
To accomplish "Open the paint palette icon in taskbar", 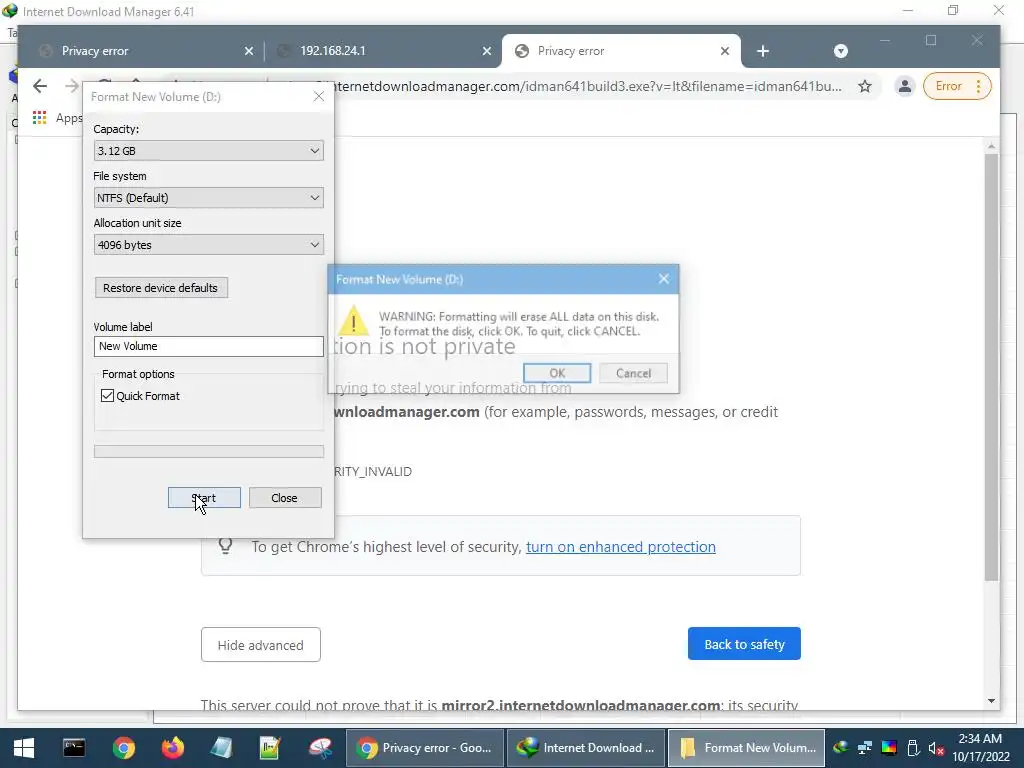I will (x=320, y=748).
